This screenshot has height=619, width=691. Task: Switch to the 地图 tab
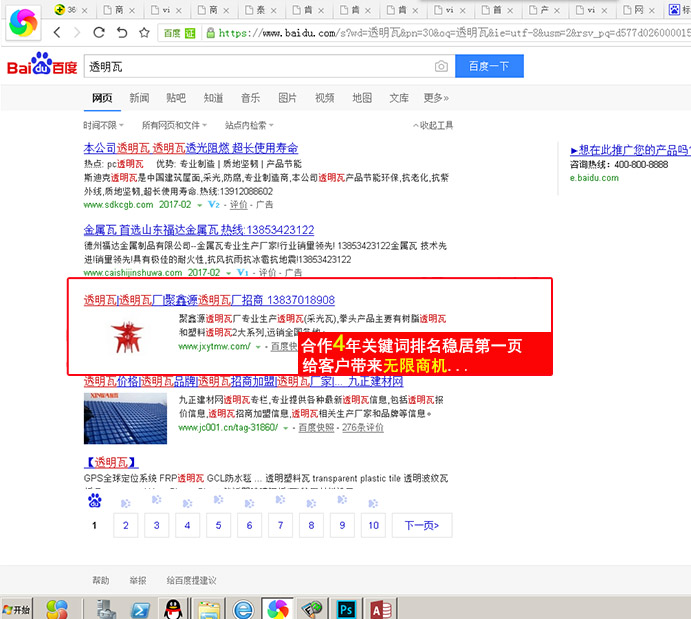[362, 98]
